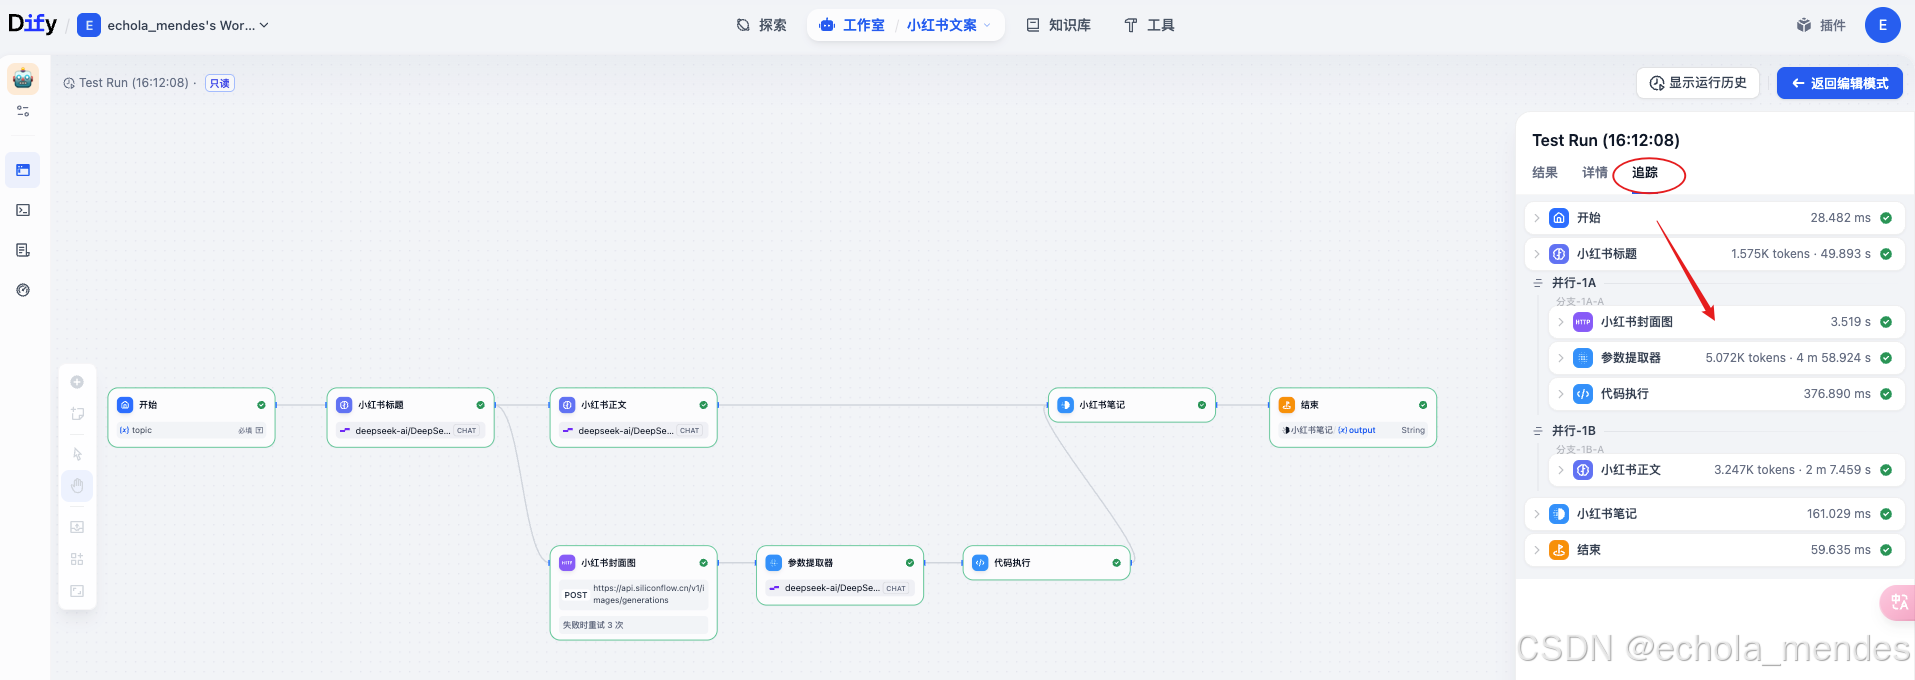Click the 小红书标题 LLM icon on canvas
The image size is (1915, 680).
tap(344, 405)
